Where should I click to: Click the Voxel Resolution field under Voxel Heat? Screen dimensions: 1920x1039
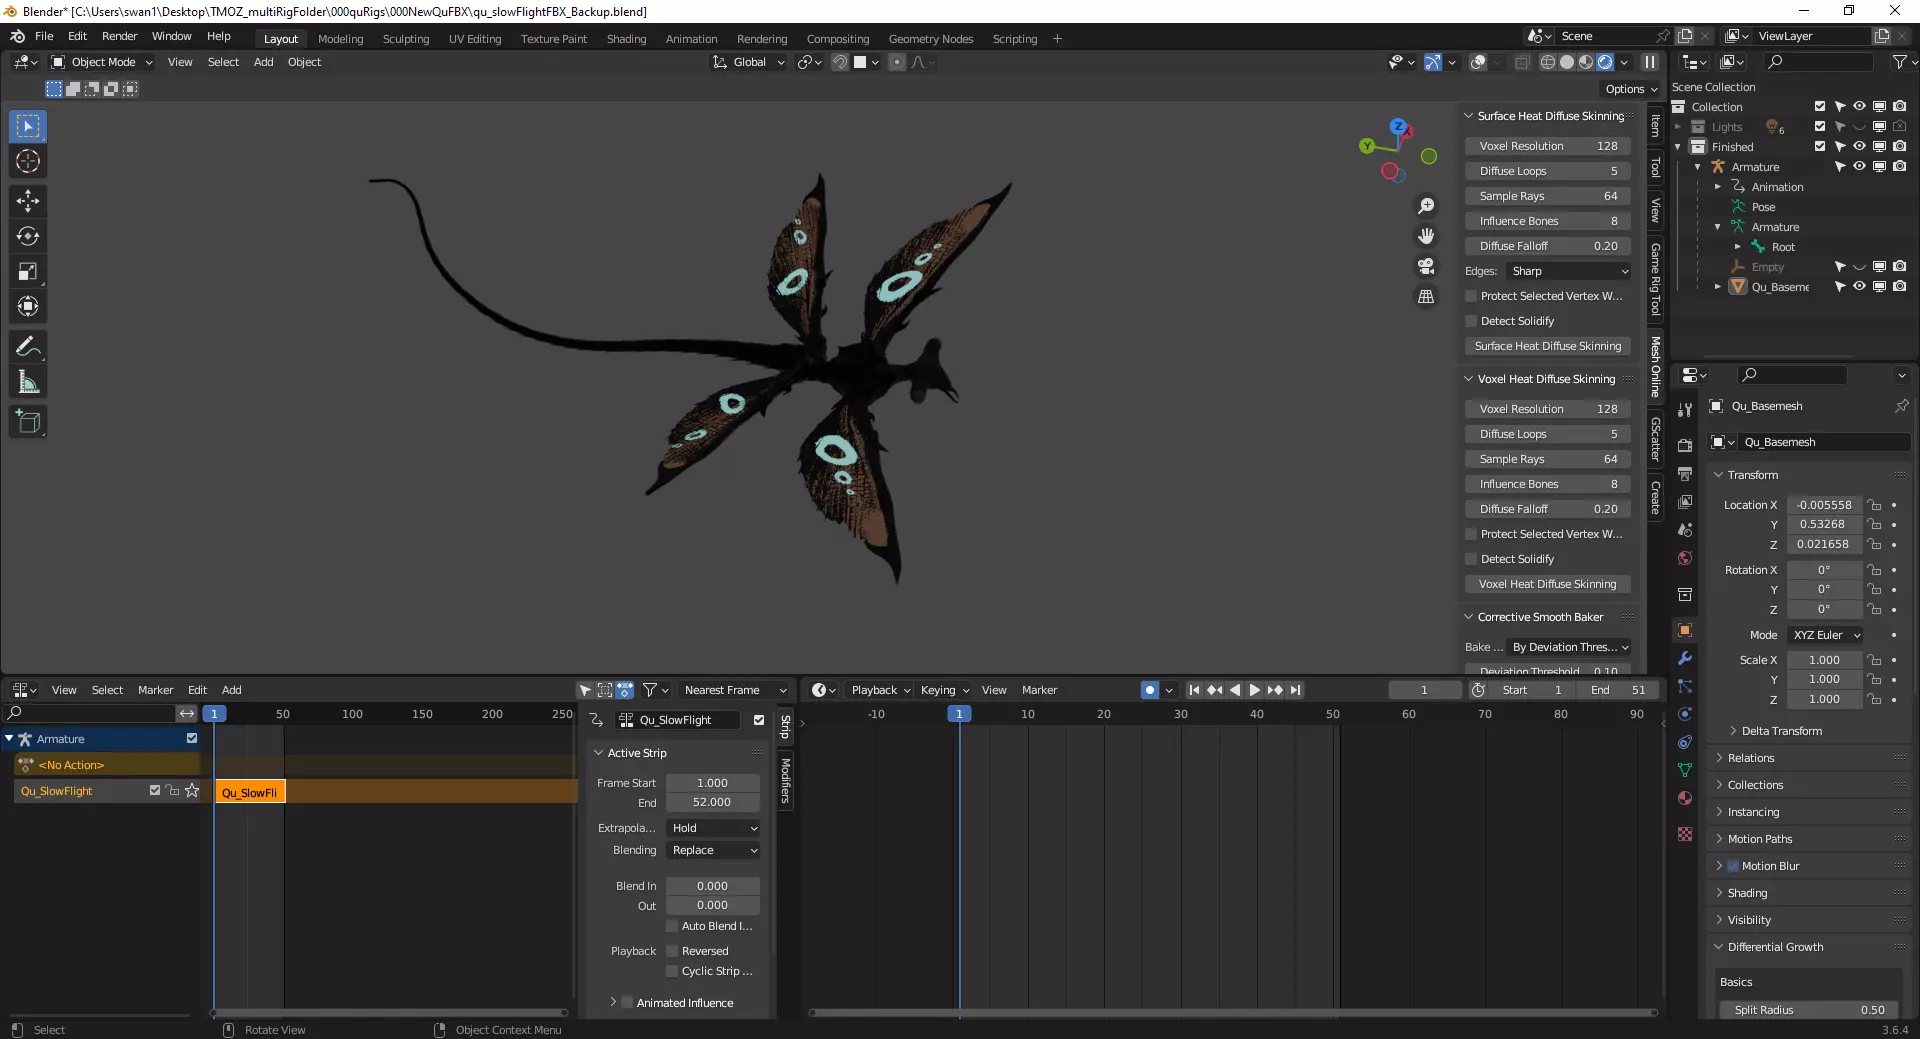(1548, 409)
